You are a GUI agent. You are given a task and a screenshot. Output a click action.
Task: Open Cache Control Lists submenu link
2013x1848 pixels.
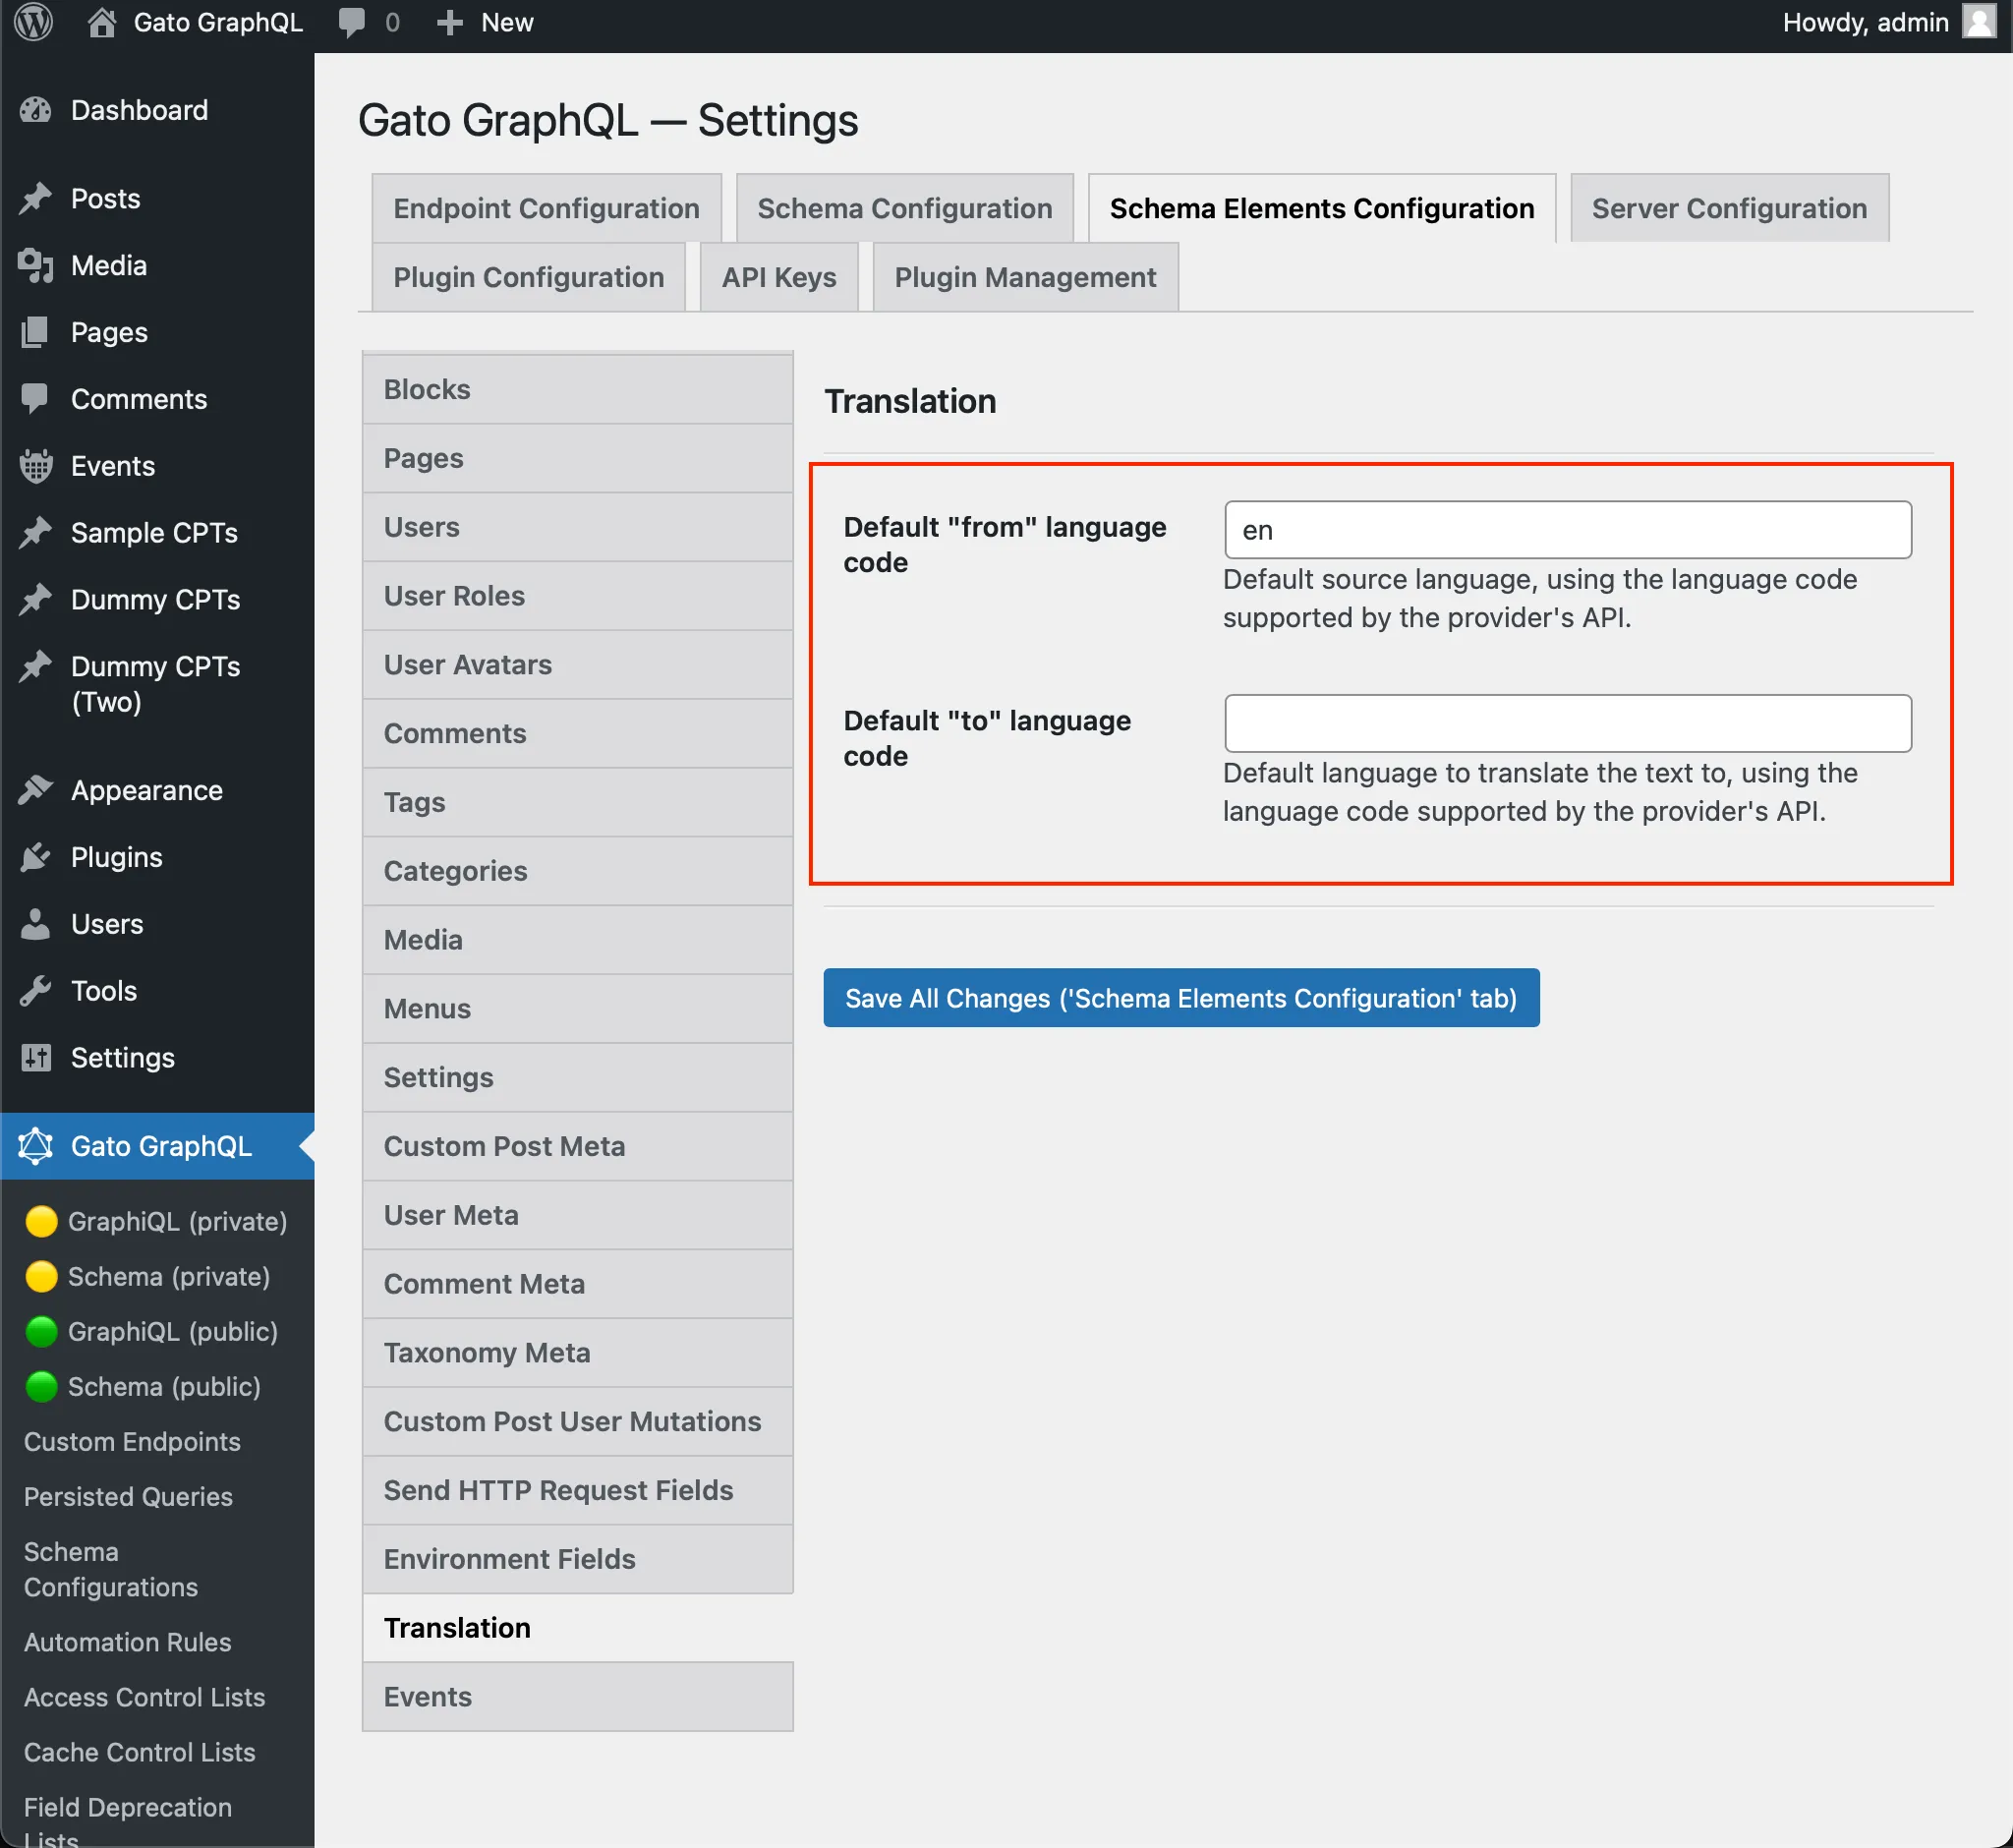click(x=140, y=1752)
